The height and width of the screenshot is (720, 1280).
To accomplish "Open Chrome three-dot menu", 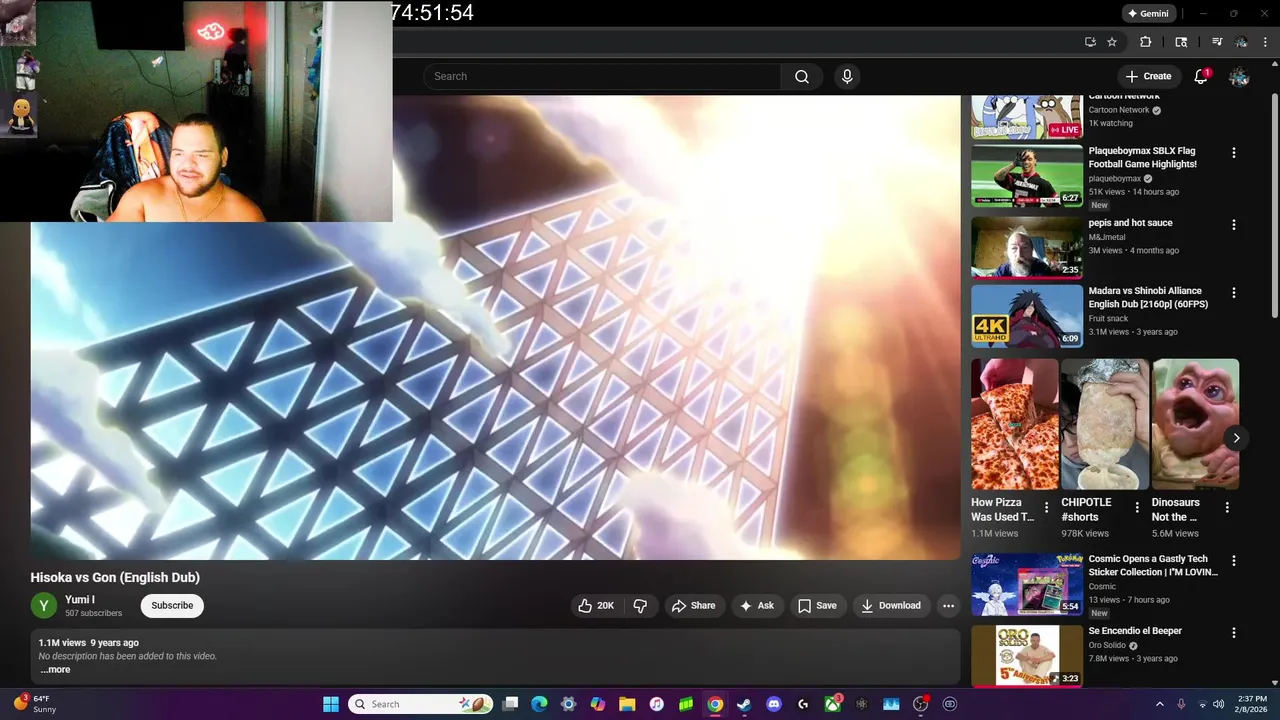I will (1266, 42).
